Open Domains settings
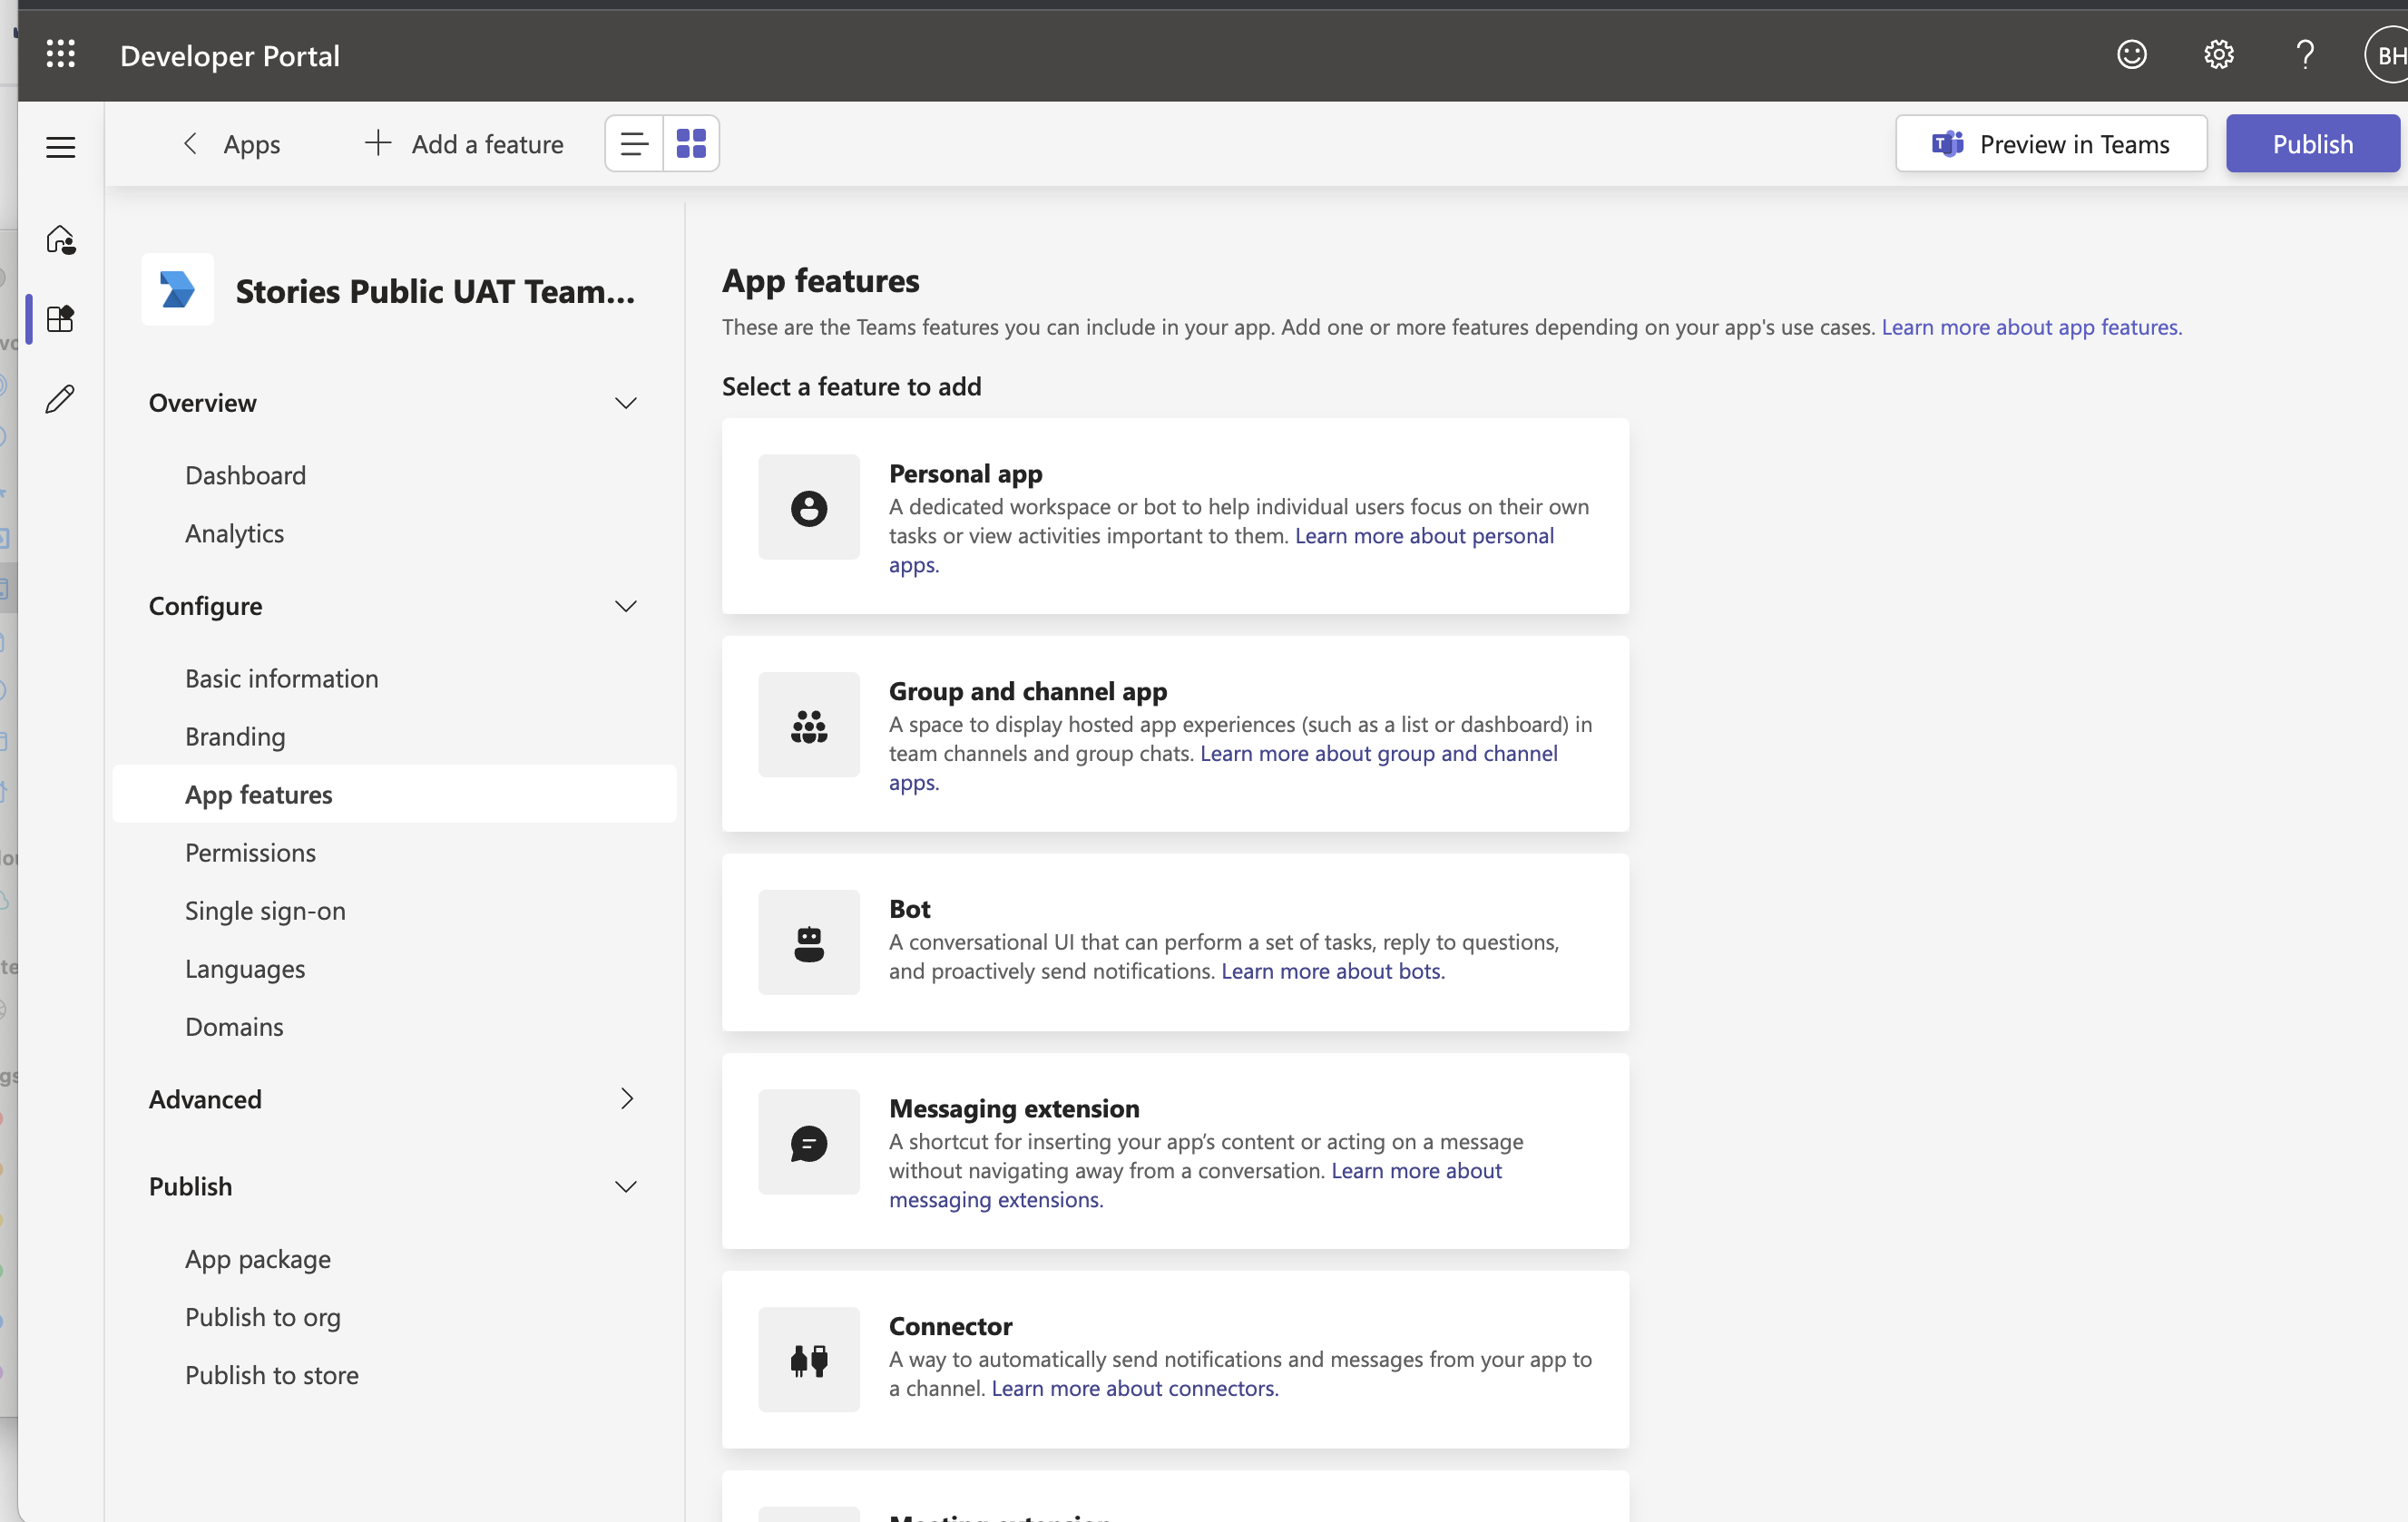Image resolution: width=2408 pixels, height=1522 pixels. [234, 1027]
